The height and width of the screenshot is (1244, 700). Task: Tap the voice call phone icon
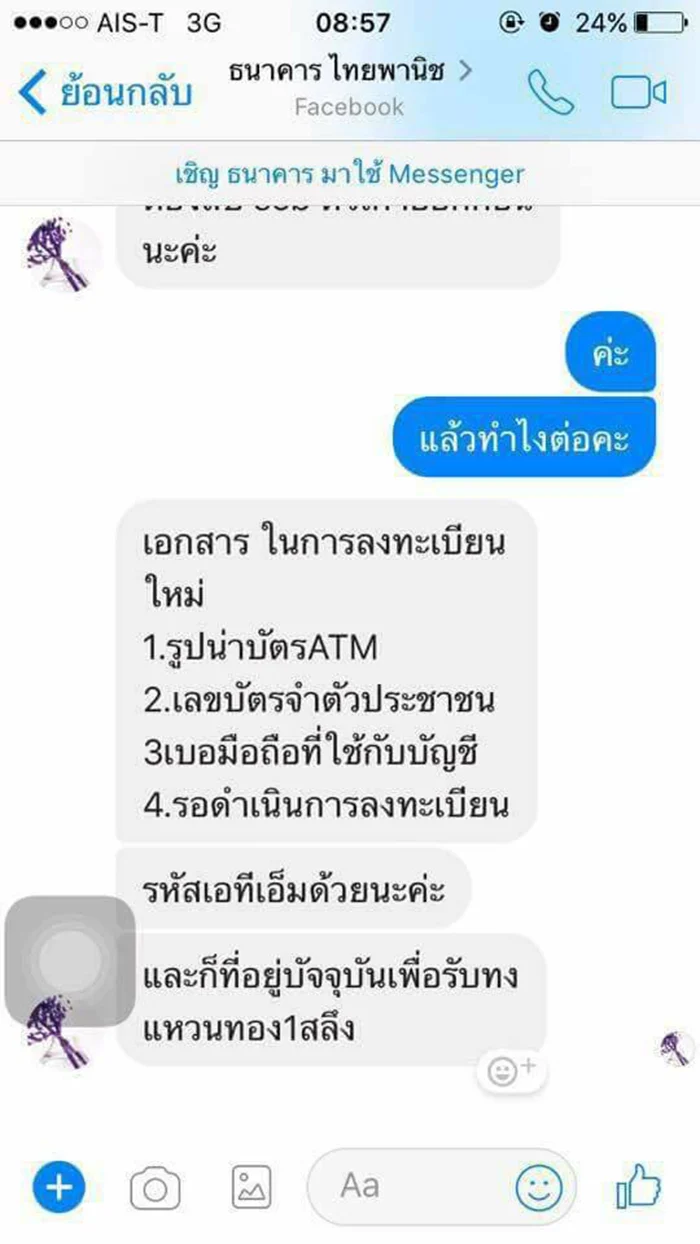tap(551, 92)
